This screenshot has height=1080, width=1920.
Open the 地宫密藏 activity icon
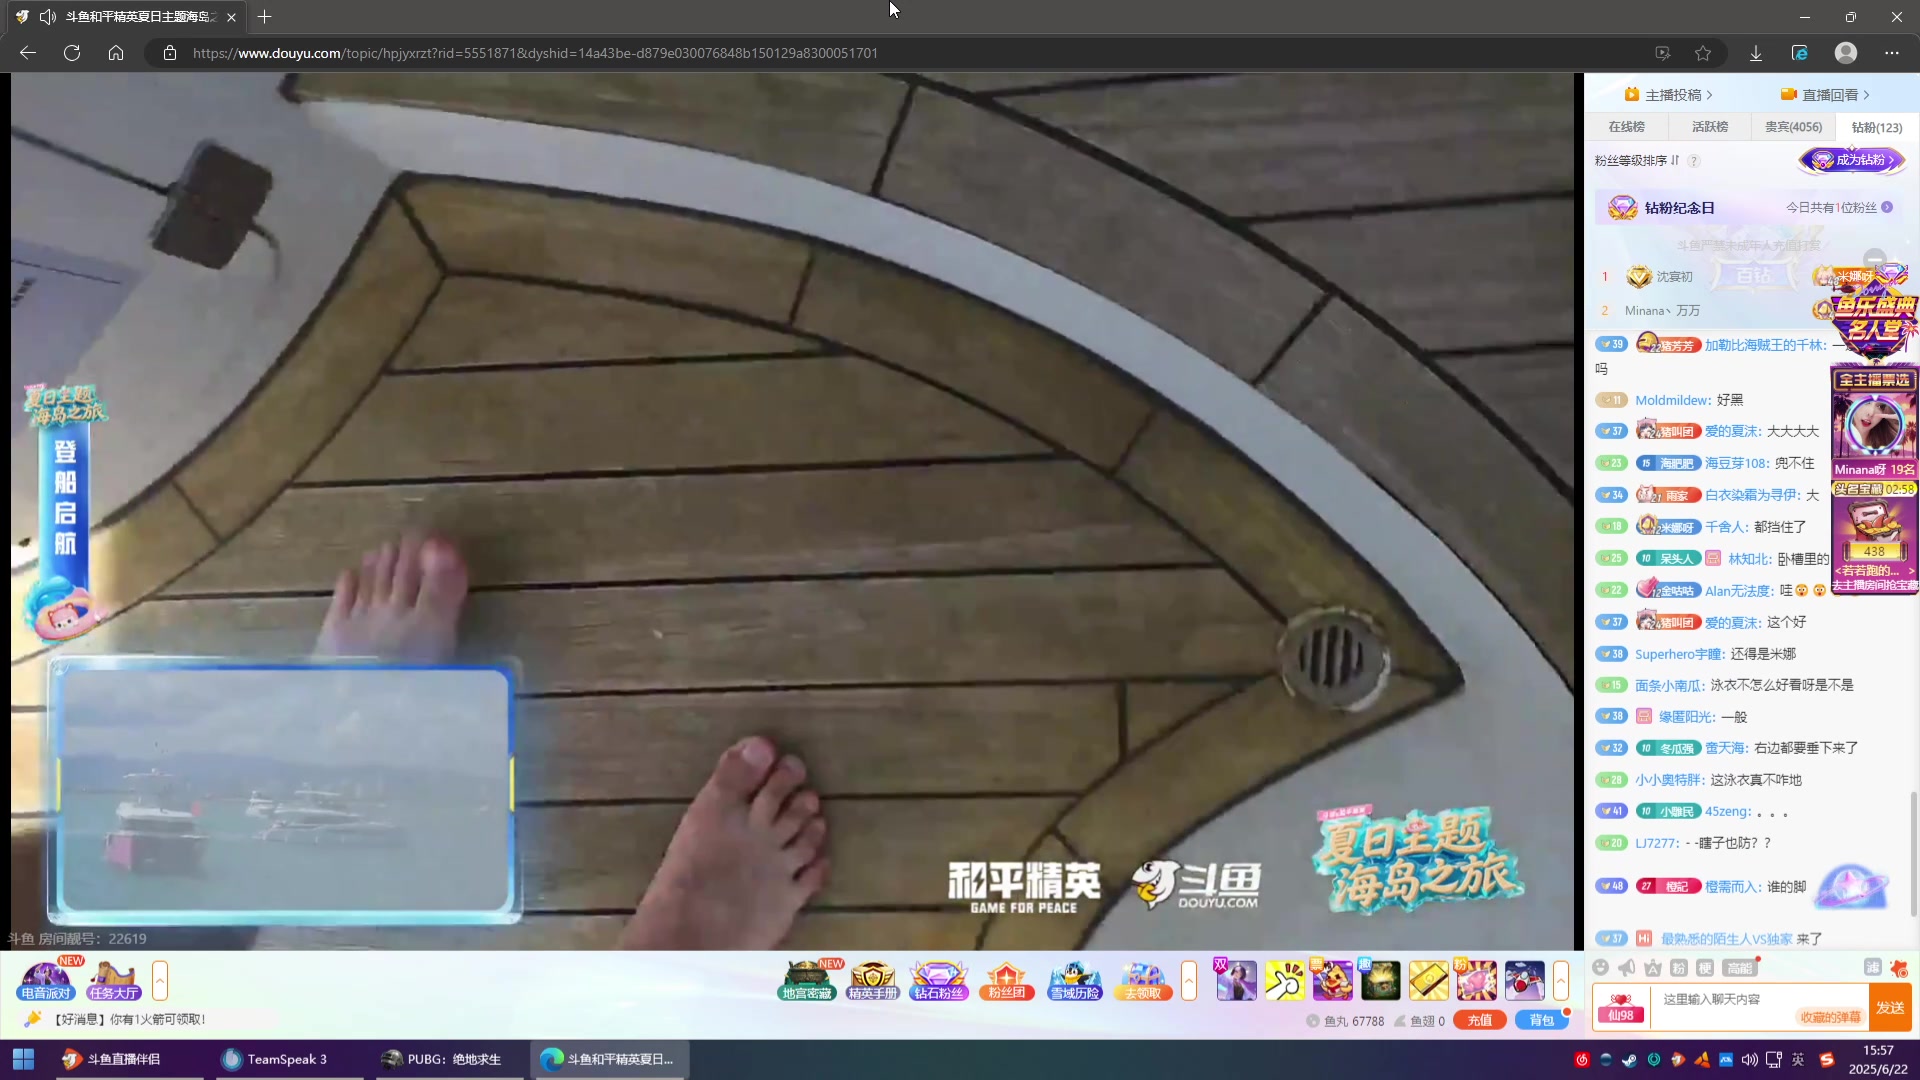click(x=807, y=980)
